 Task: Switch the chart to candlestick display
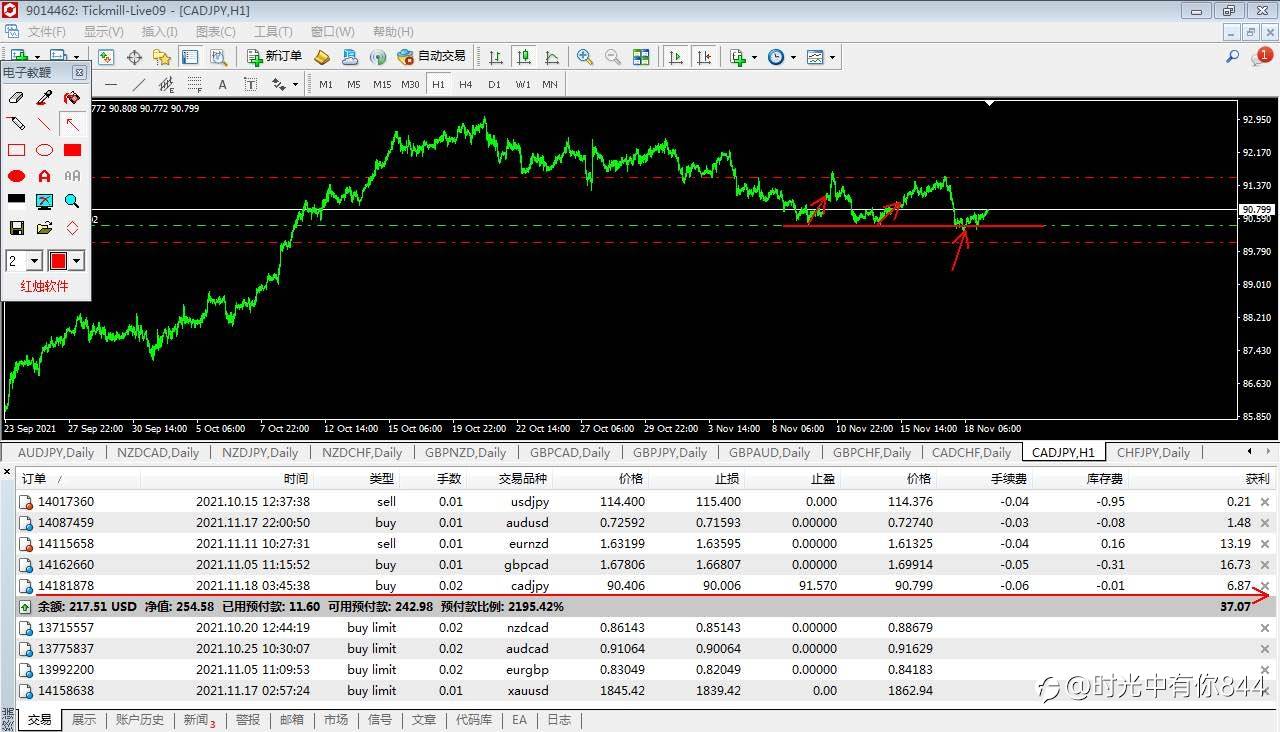pos(523,57)
